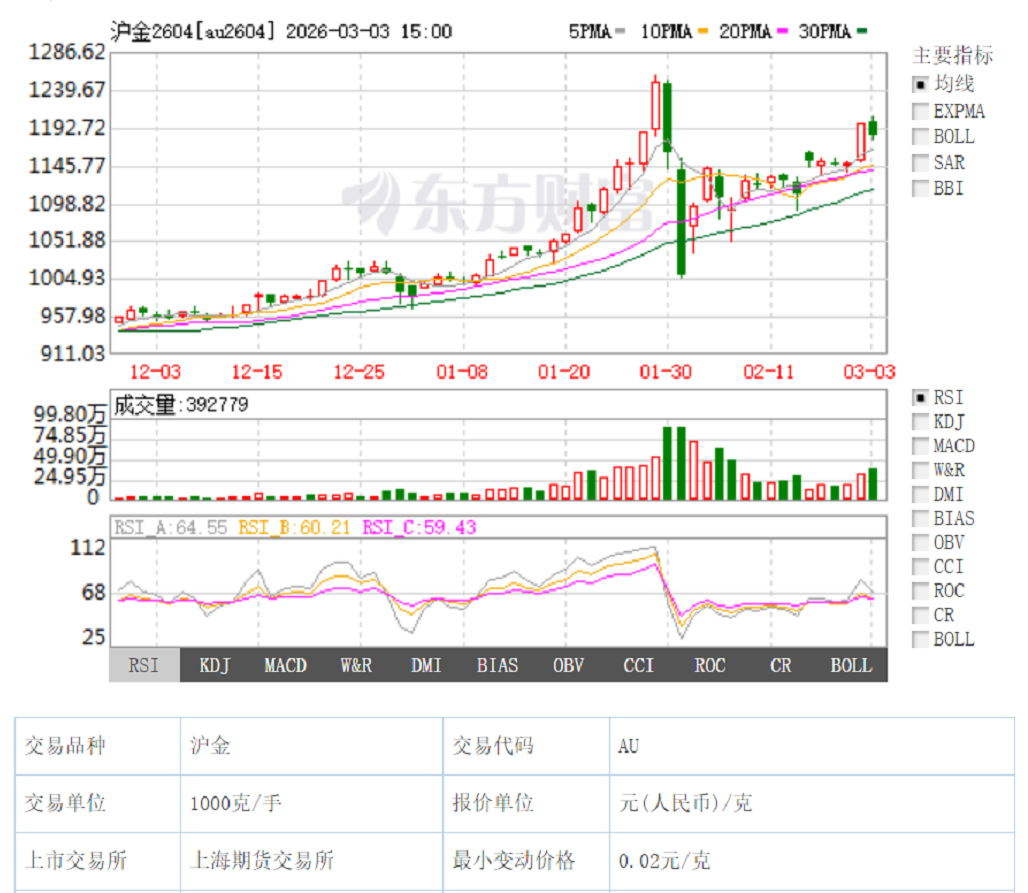Image resolution: width=1028 pixels, height=893 pixels.
Task: Click the 30PMA green legend marker
Action: 860,32
